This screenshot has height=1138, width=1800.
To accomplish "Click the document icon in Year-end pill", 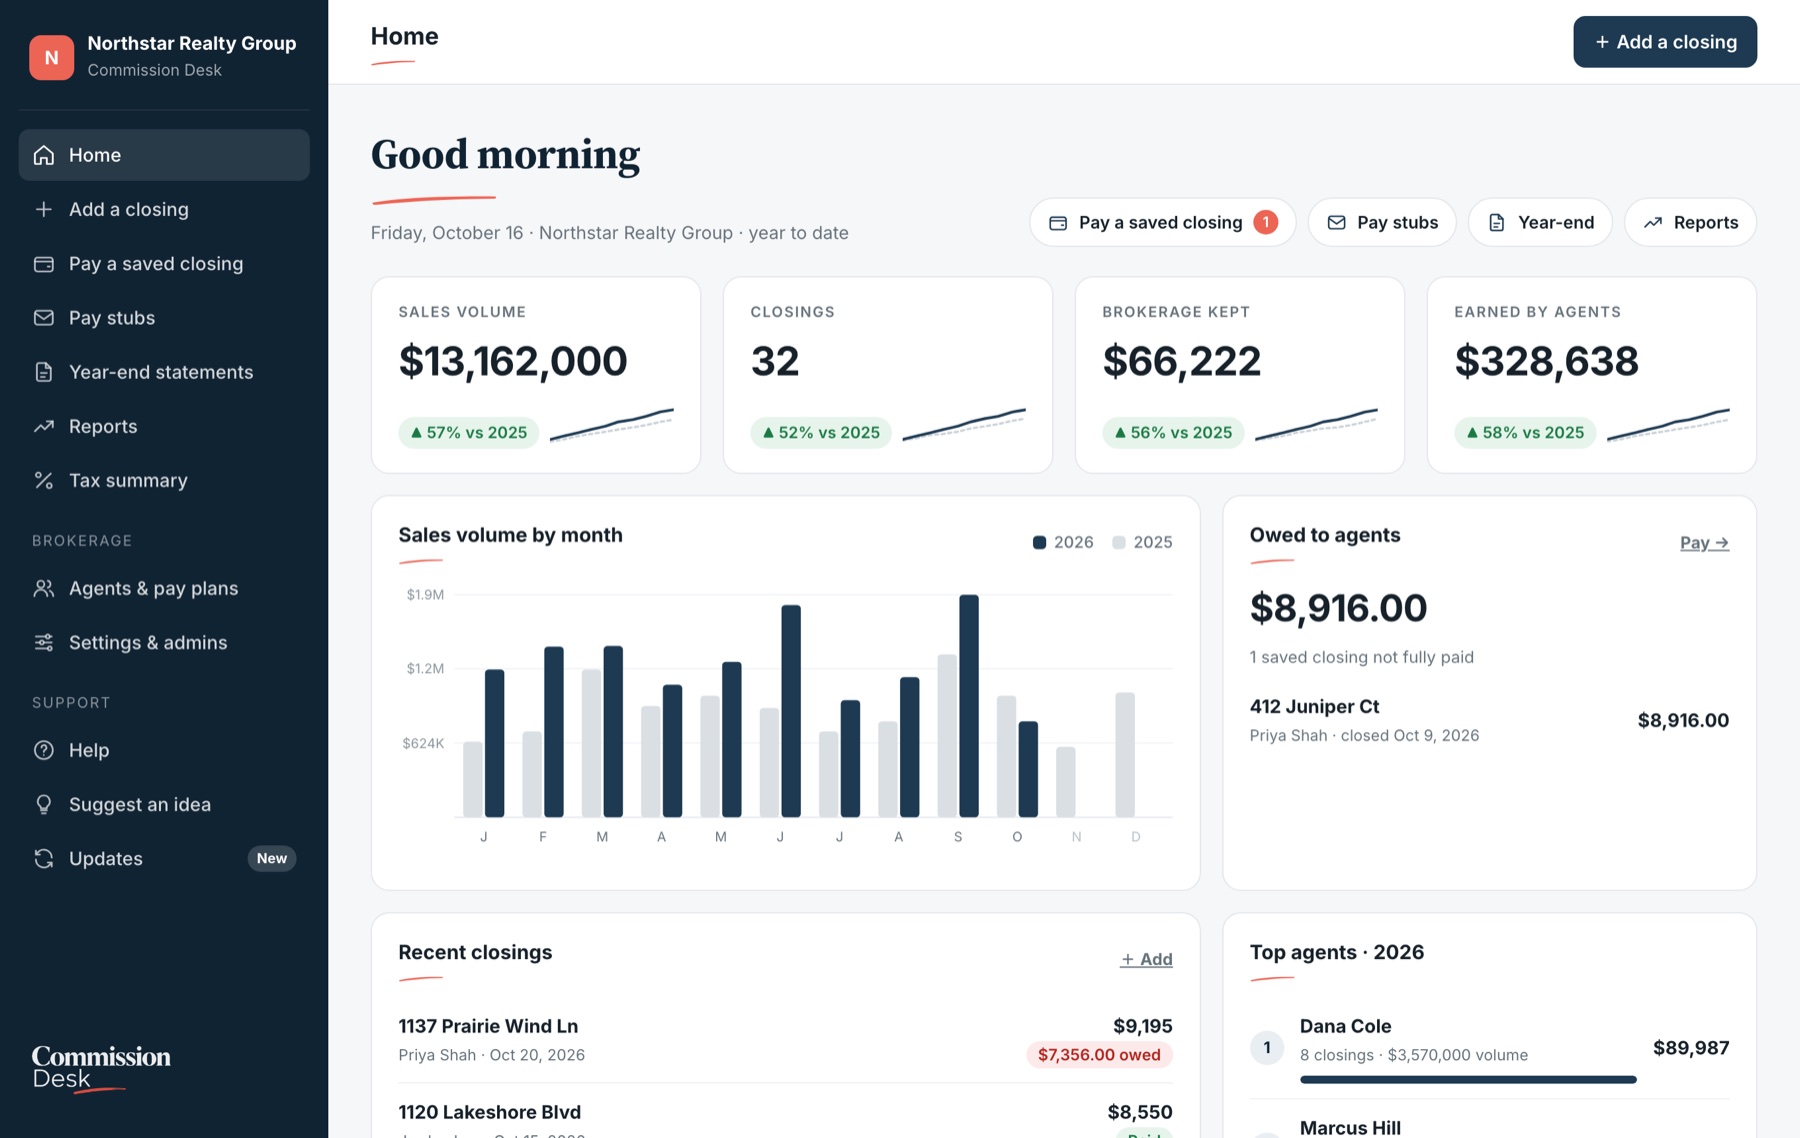I will [1496, 223].
